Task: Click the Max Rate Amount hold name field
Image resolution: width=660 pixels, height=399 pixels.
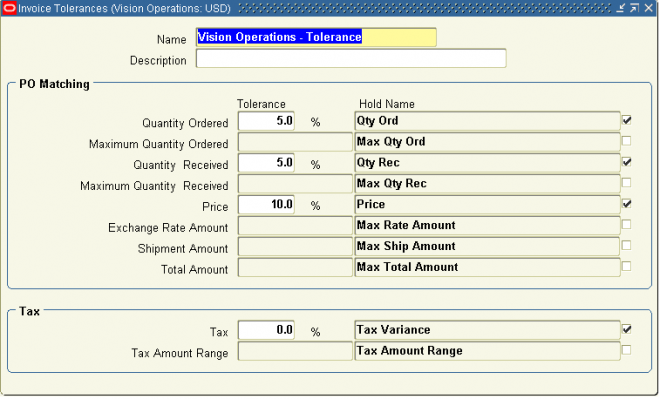Action: 487,225
